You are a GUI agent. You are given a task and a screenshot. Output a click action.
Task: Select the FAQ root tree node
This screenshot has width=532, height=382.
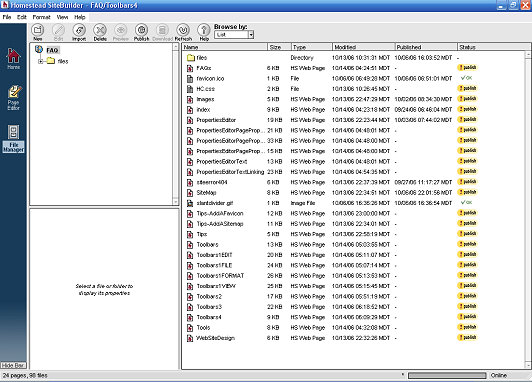tap(52, 50)
